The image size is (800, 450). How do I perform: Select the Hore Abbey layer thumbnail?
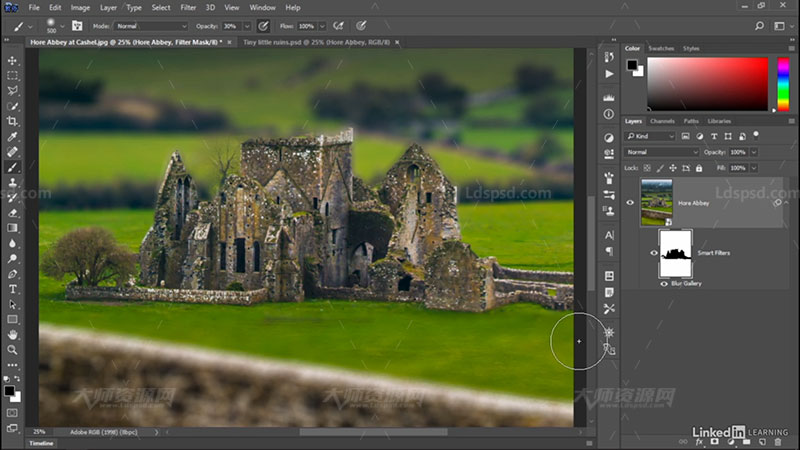657,202
